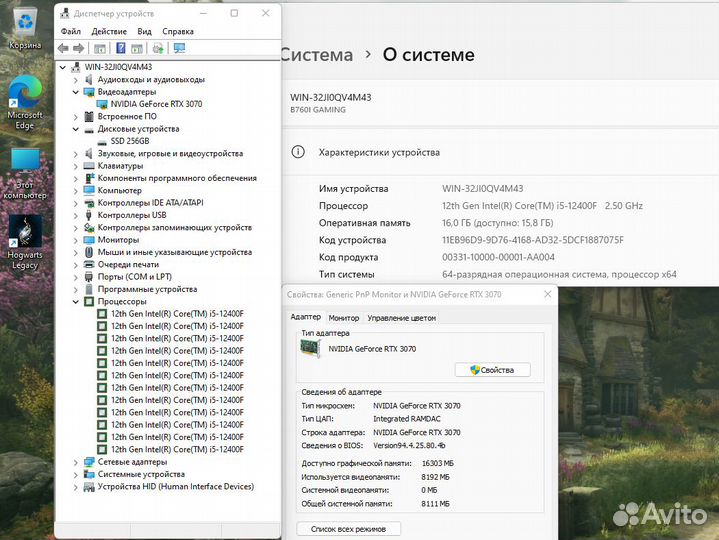
Task: Select the SSD 256GB disk entry
Action: click(130, 141)
